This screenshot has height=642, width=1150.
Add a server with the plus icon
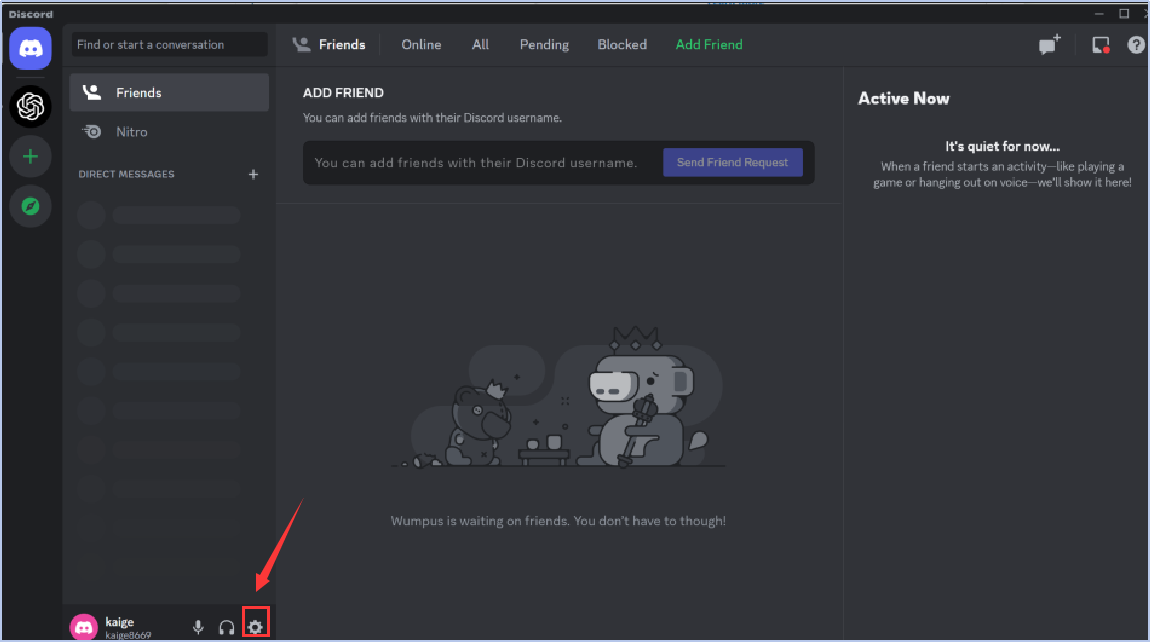pos(30,156)
